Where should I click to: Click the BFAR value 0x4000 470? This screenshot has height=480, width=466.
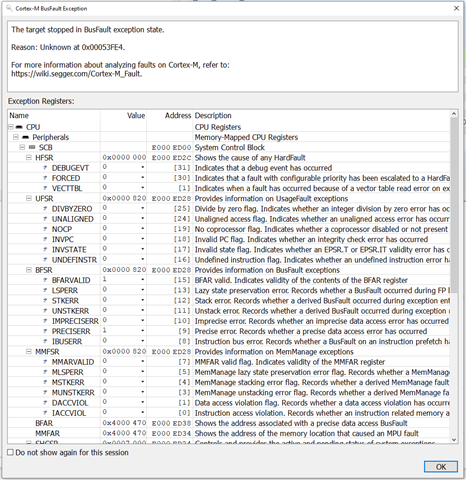124,423
